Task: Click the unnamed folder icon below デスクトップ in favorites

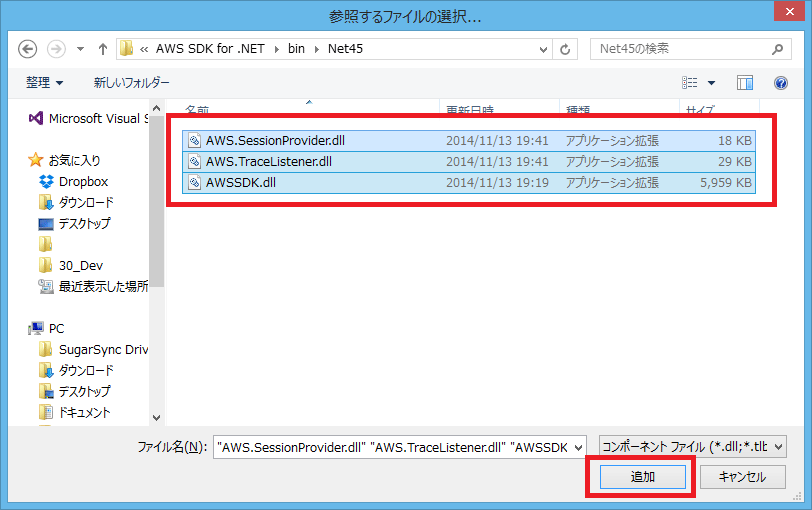Action: [x=46, y=244]
